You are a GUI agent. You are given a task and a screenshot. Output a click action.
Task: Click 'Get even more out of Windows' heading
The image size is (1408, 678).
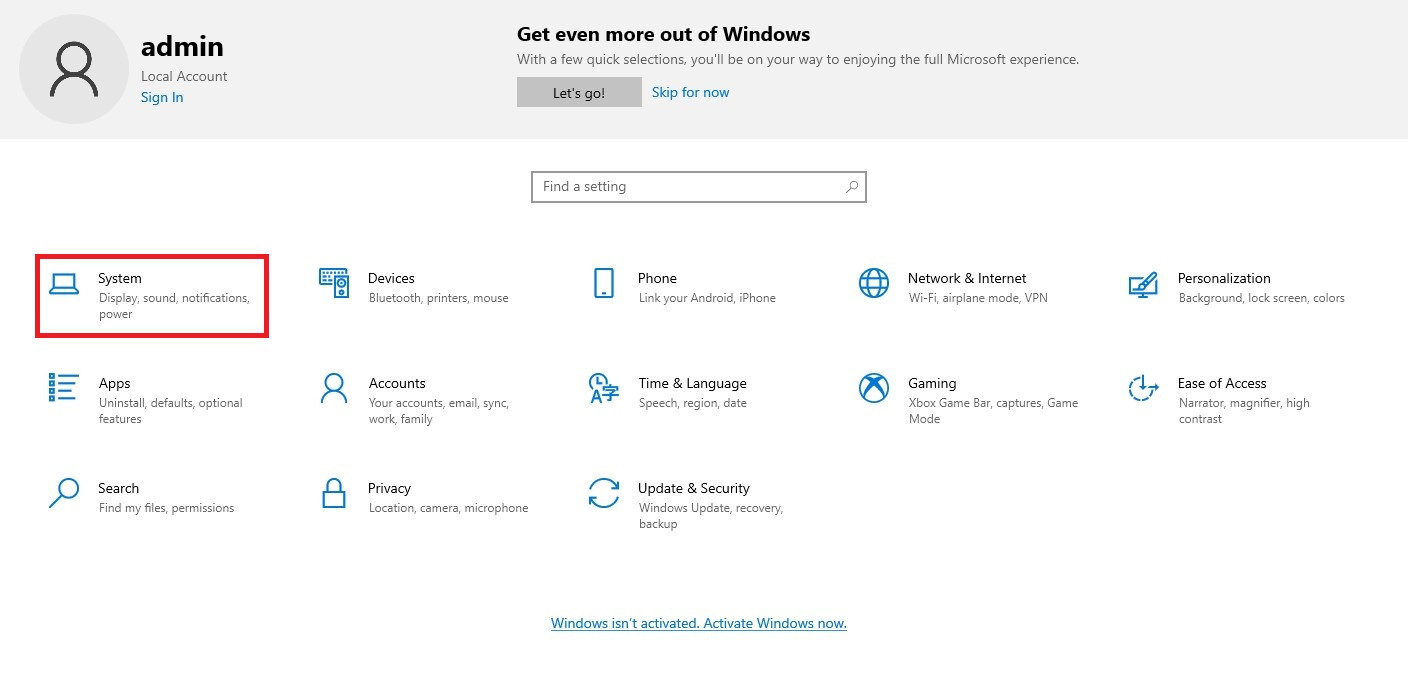click(663, 34)
